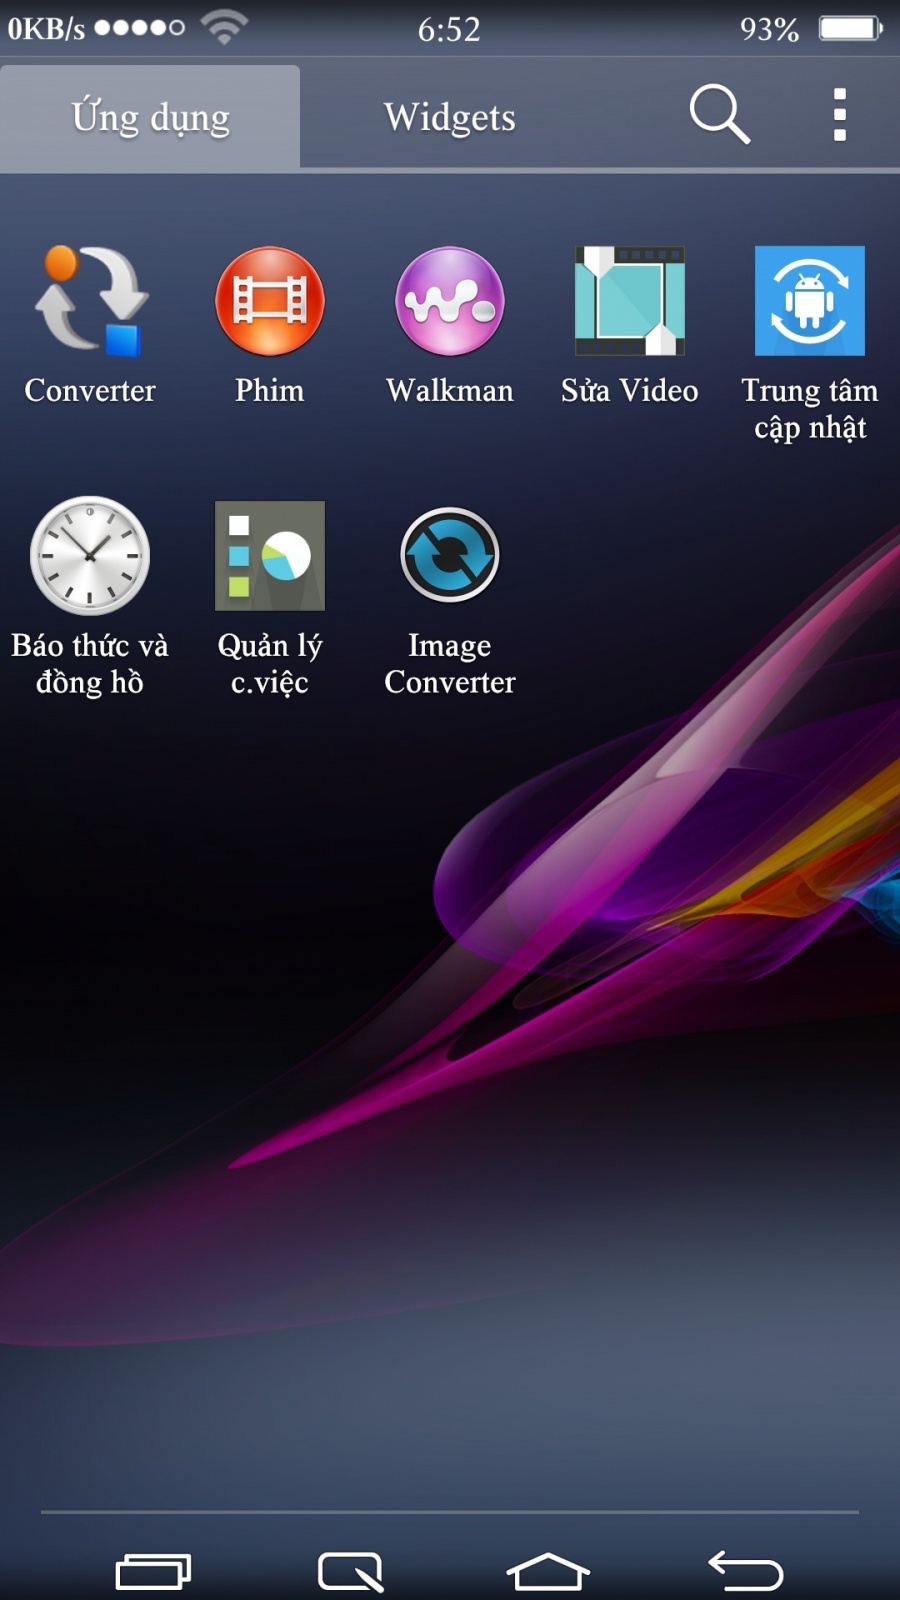
Task: Select the Ứng dụng tab
Action: point(150,118)
